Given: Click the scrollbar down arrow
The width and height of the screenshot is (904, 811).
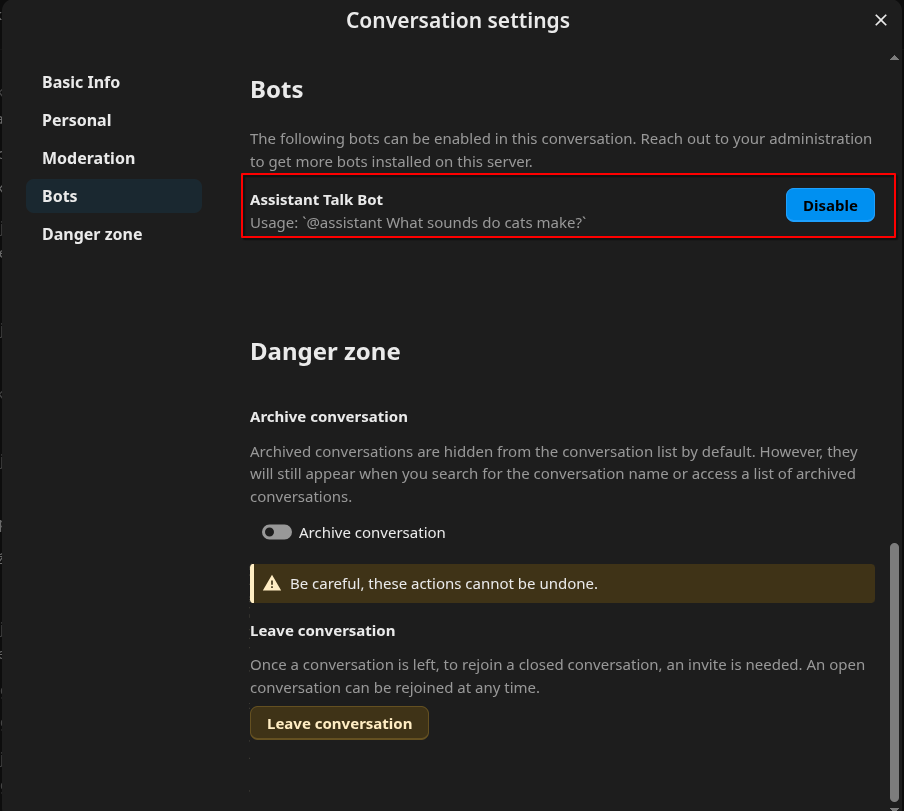Looking at the screenshot, I should click(894, 802).
